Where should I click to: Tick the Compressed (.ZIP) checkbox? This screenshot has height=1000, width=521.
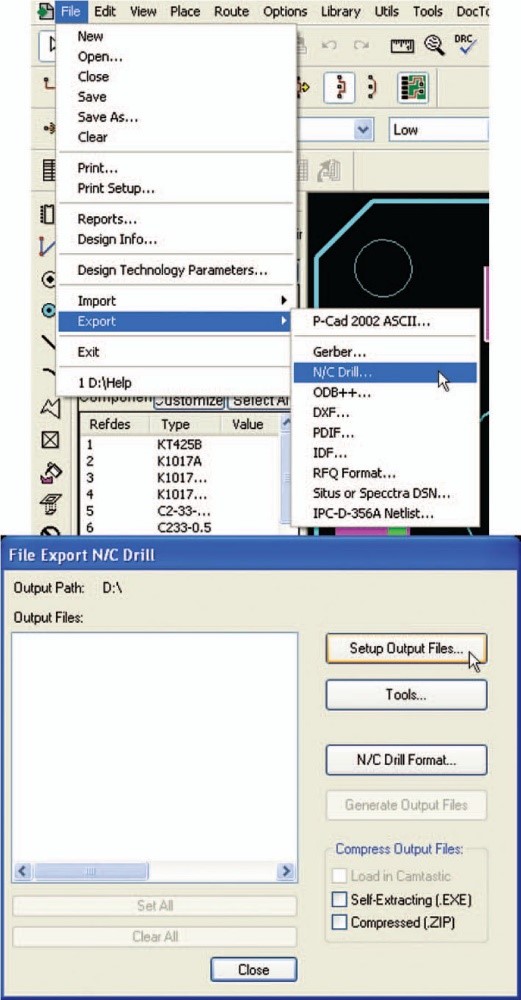tap(340, 922)
